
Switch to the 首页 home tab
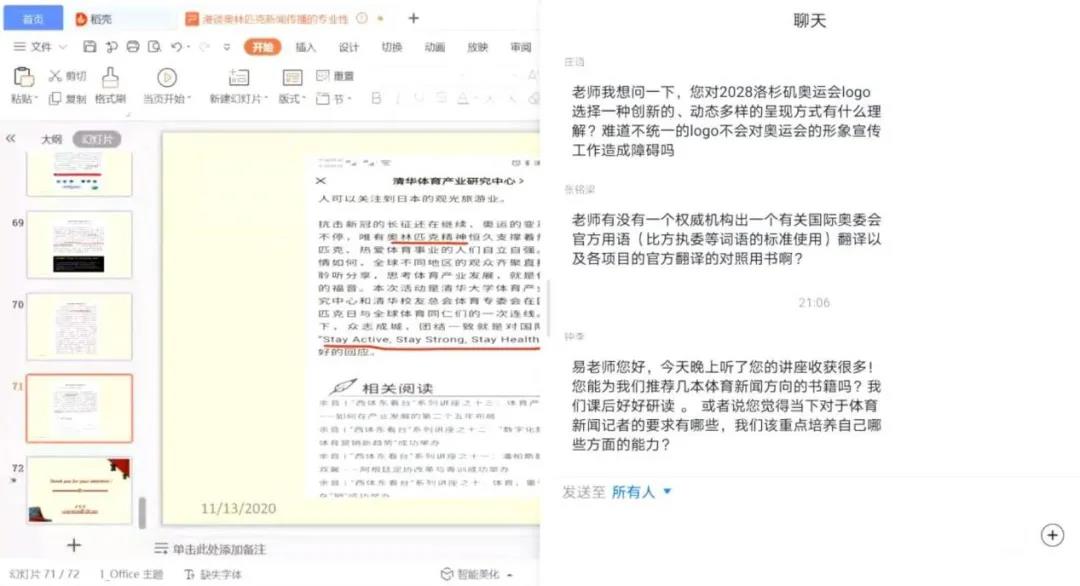pyautogui.click(x=33, y=19)
